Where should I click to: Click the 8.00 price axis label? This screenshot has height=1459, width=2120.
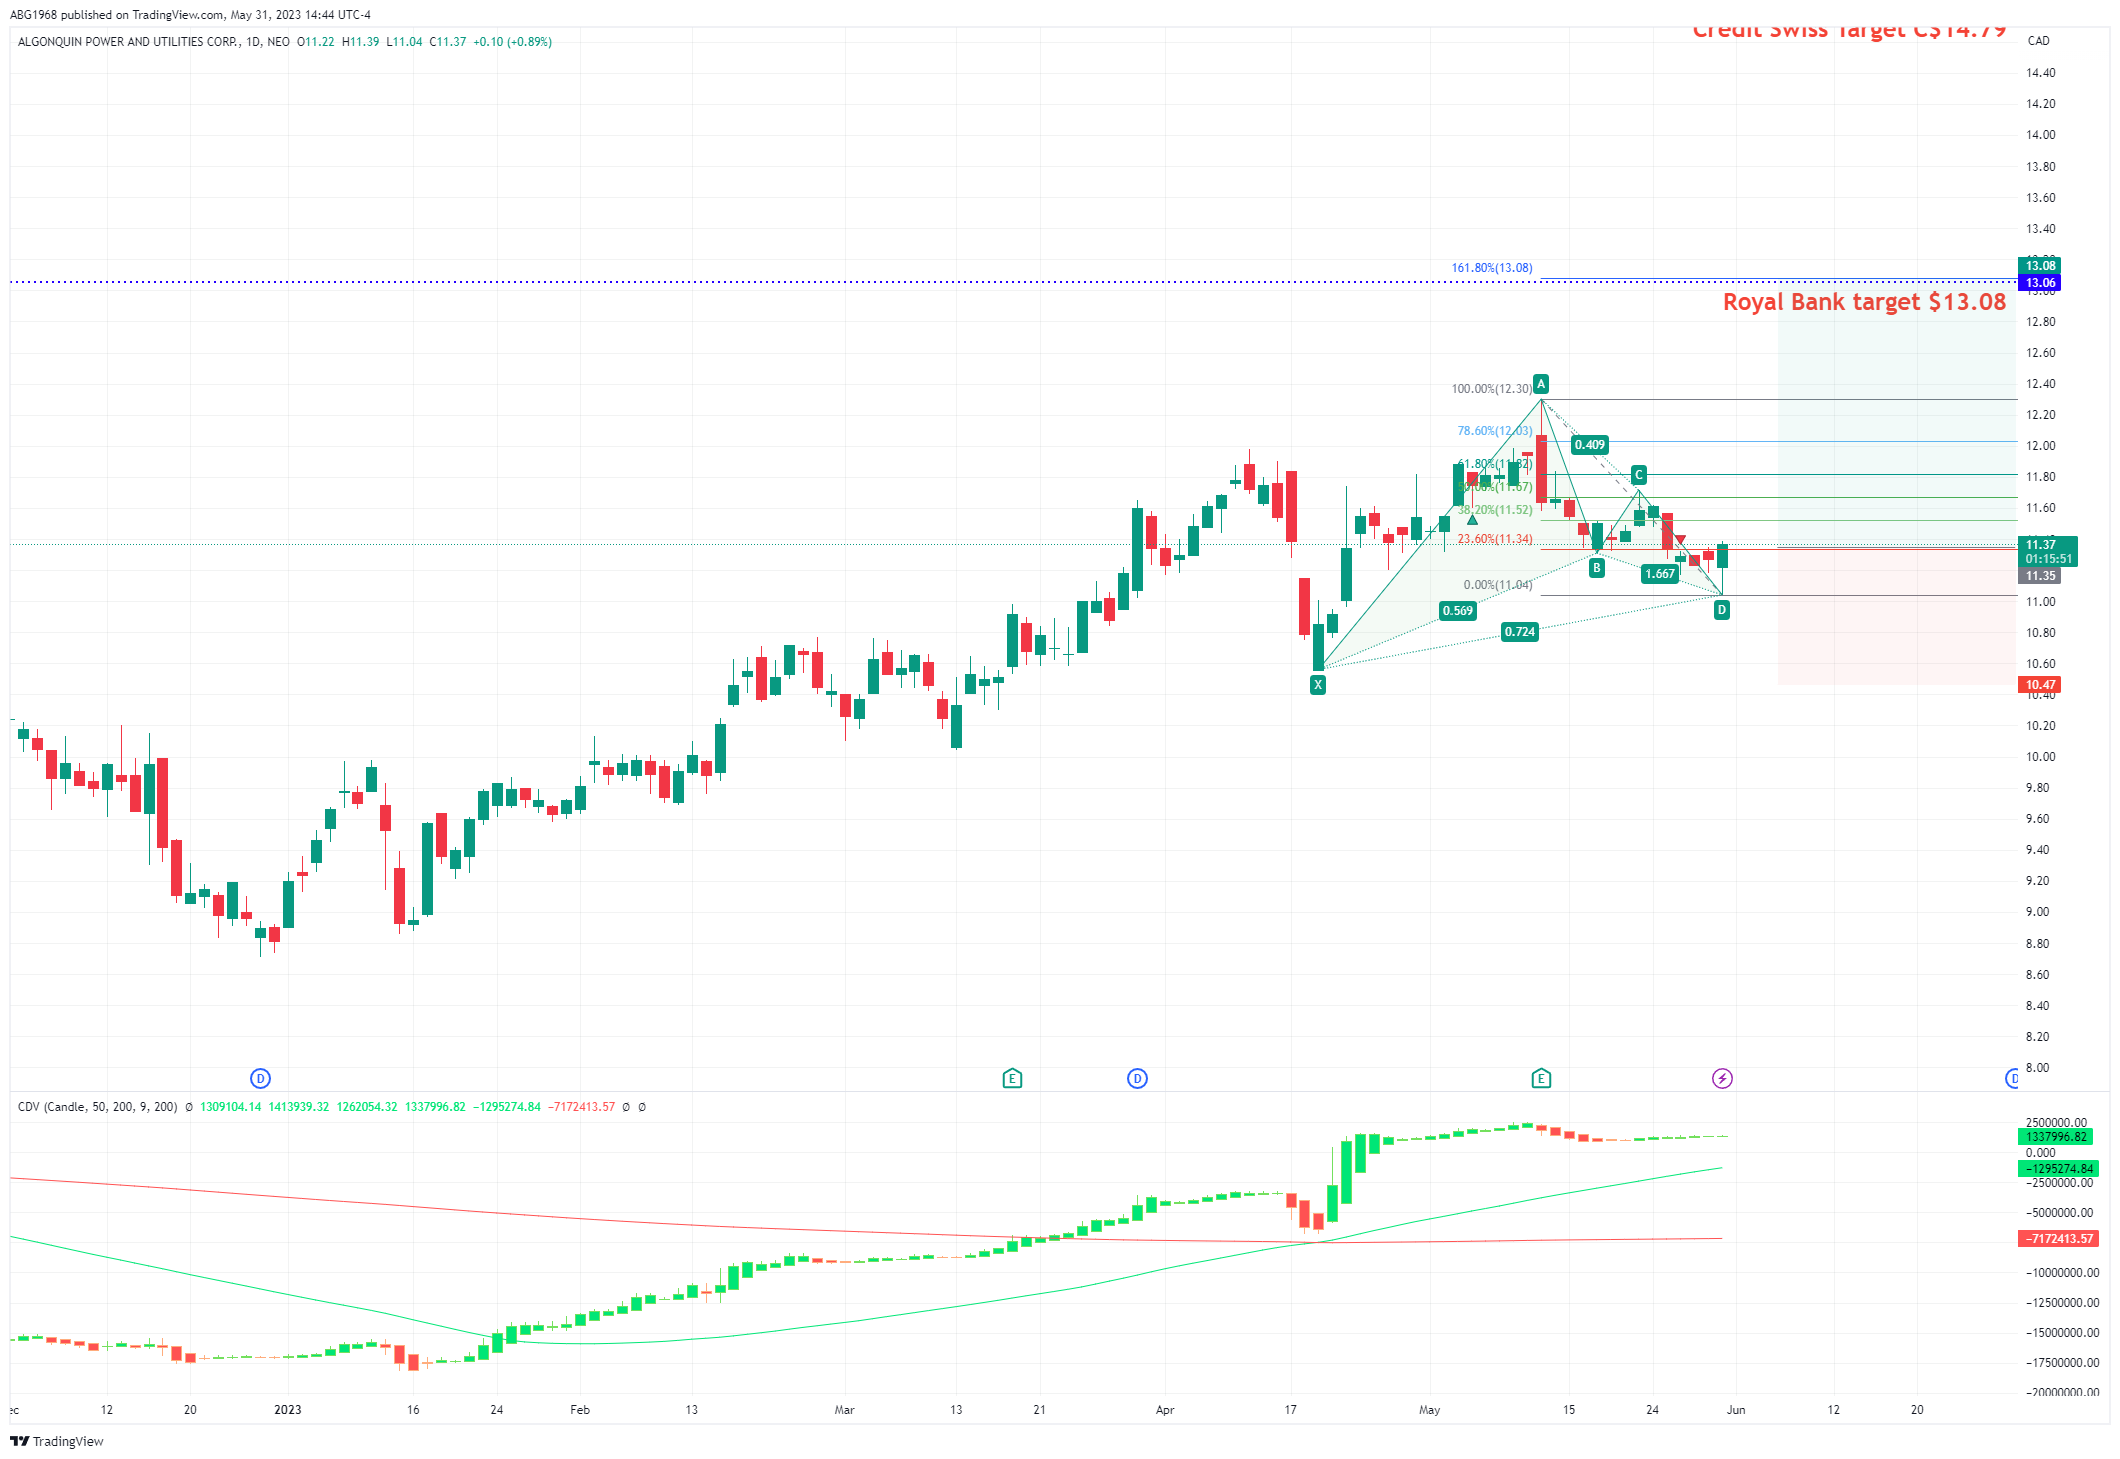click(x=2037, y=1068)
